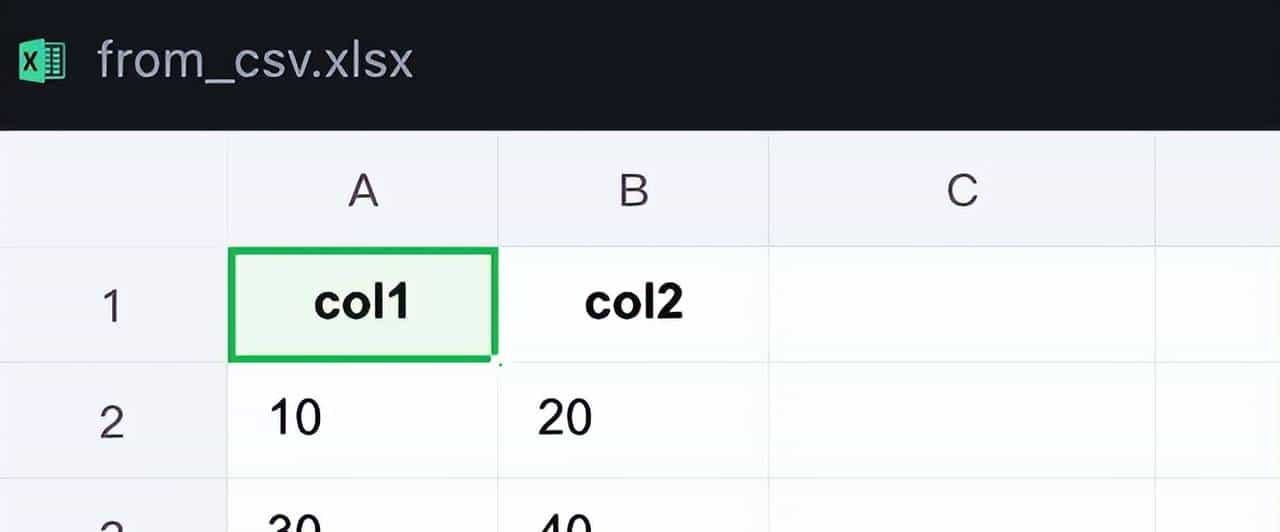The height and width of the screenshot is (532, 1280).
Task: Click the cell showing 40
Action: 633,510
